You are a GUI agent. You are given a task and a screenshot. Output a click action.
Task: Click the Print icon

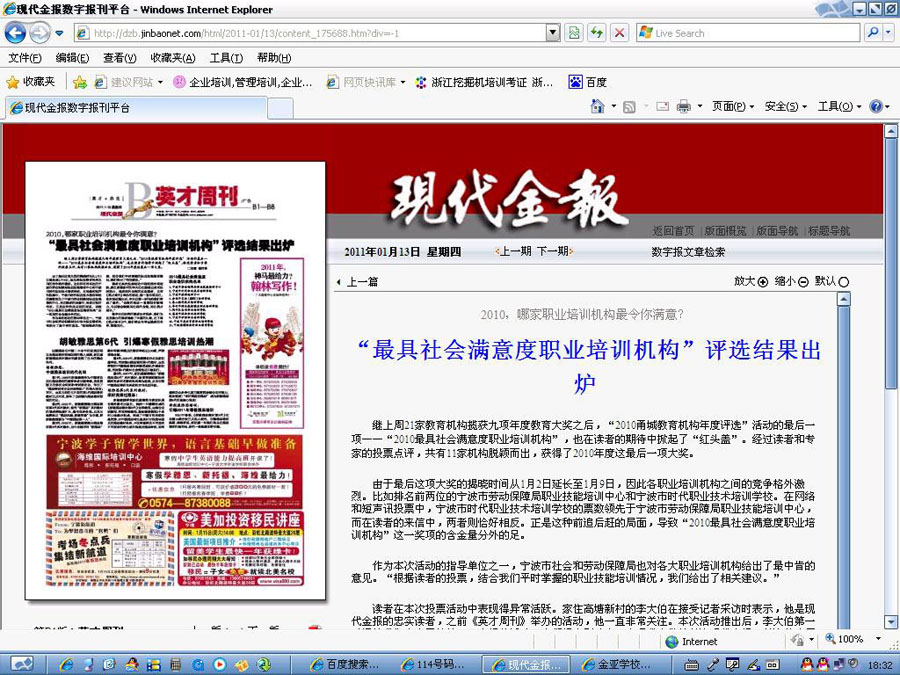click(x=683, y=107)
